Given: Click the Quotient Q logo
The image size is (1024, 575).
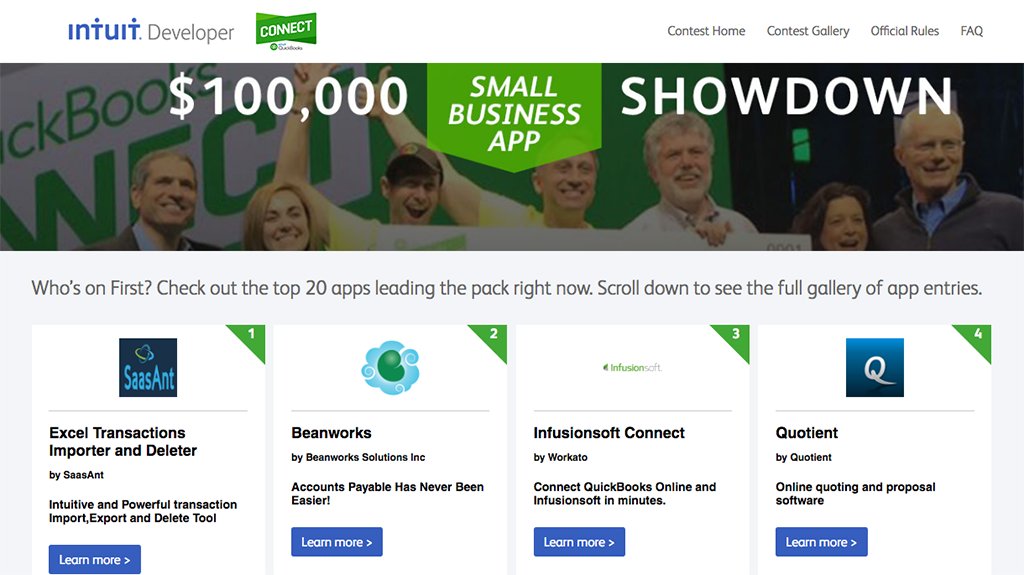Looking at the screenshot, I should [874, 367].
